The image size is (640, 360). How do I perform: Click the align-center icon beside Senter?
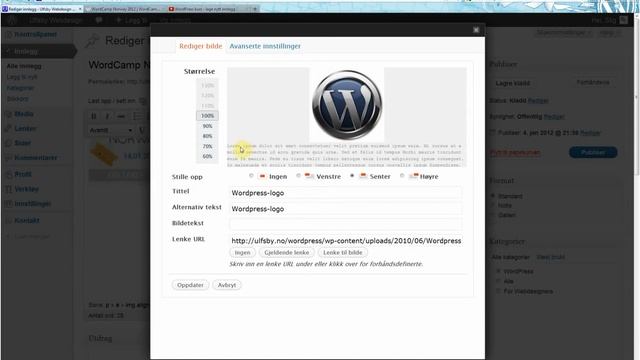[363, 176]
